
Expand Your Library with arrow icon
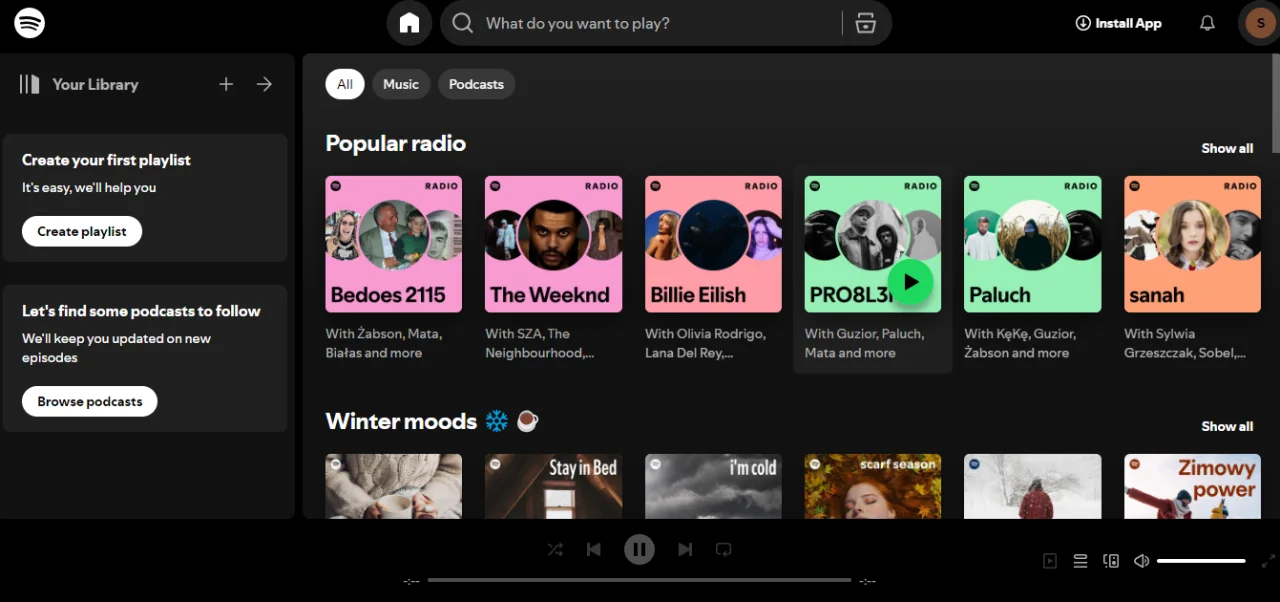point(264,84)
